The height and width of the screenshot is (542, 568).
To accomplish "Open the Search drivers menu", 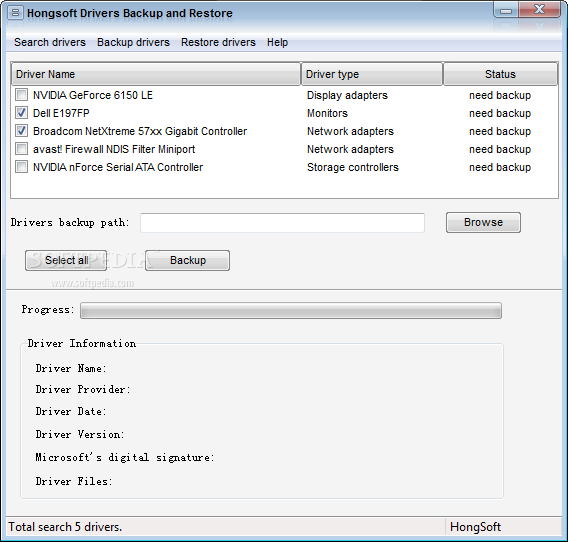I will coord(50,42).
